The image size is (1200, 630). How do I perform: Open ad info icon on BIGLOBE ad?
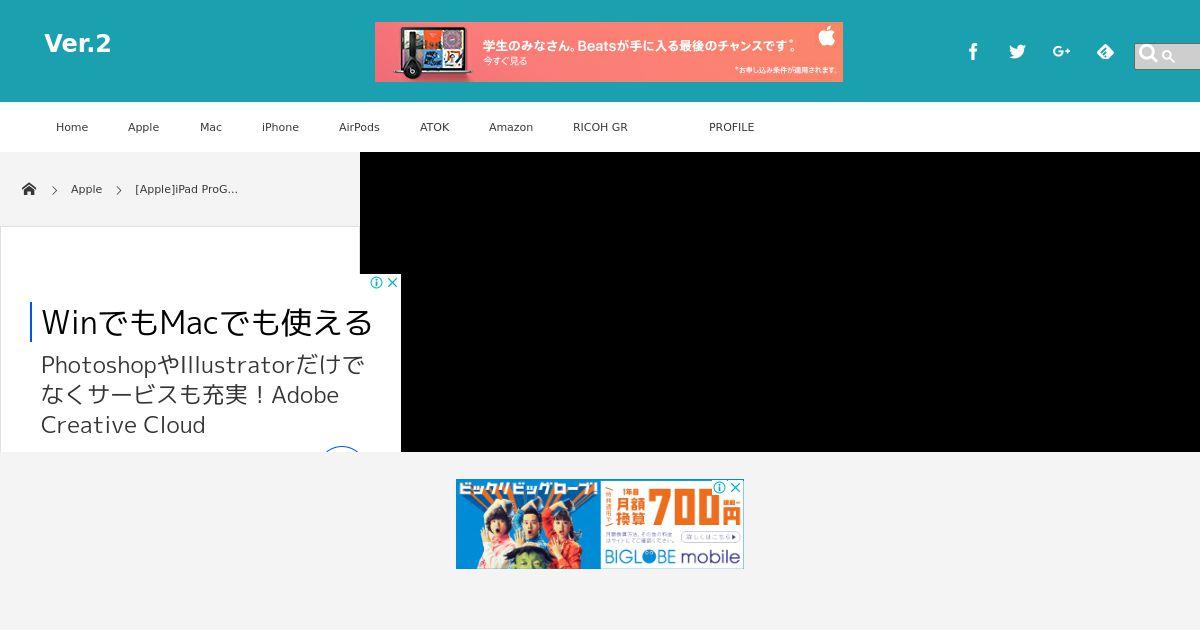[719, 487]
